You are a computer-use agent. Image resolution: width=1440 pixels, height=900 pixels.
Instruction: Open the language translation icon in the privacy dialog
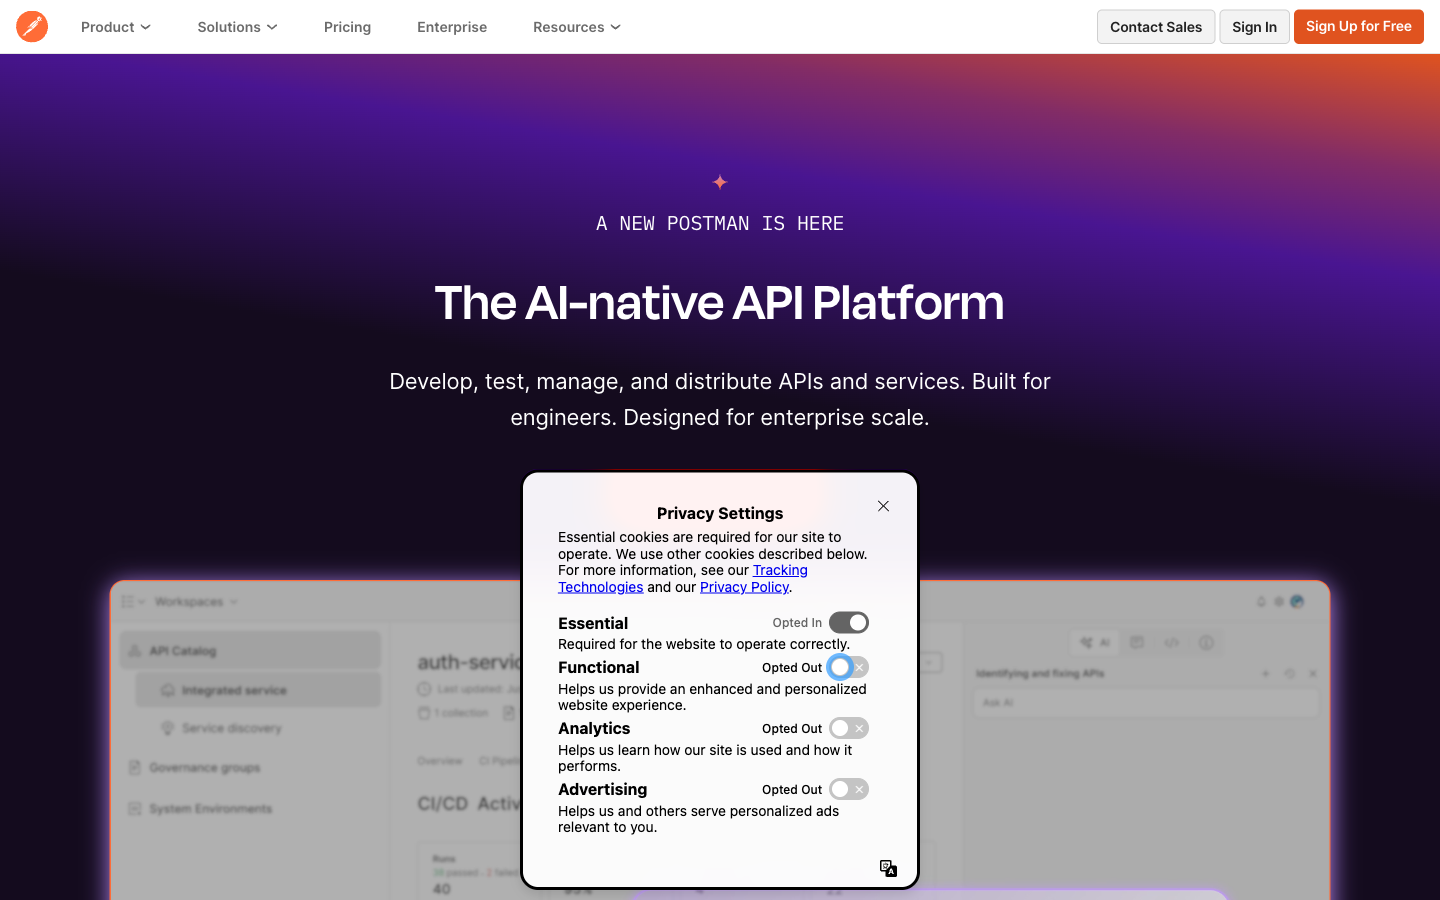(x=888, y=868)
